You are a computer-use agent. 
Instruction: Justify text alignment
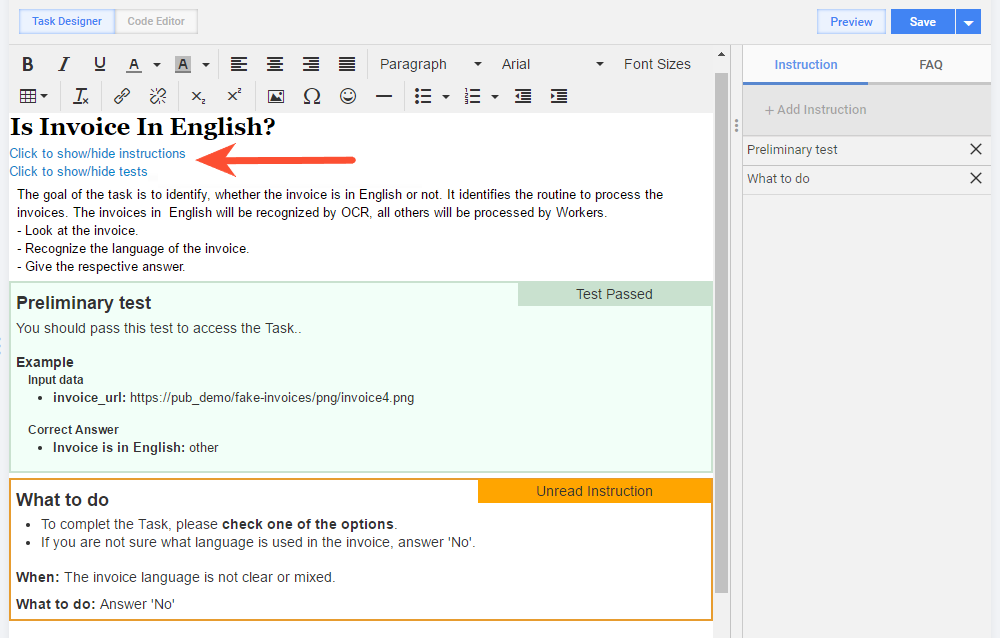[x=347, y=64]
